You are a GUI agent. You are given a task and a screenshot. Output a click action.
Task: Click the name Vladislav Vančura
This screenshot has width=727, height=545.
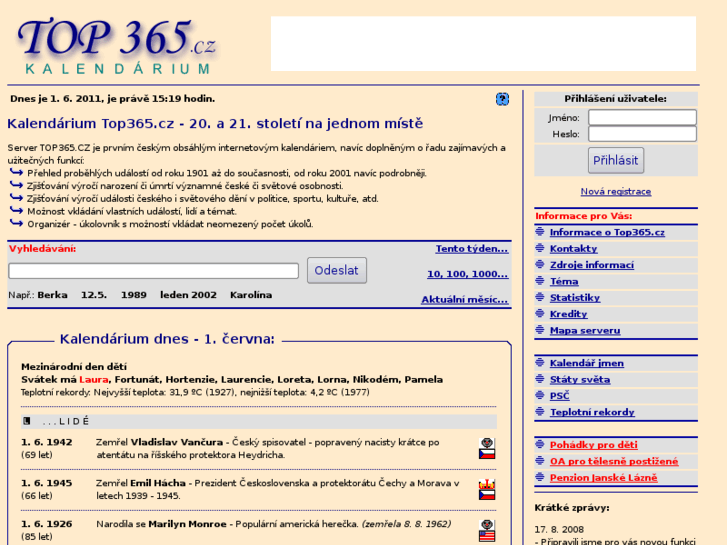point(177,442)
